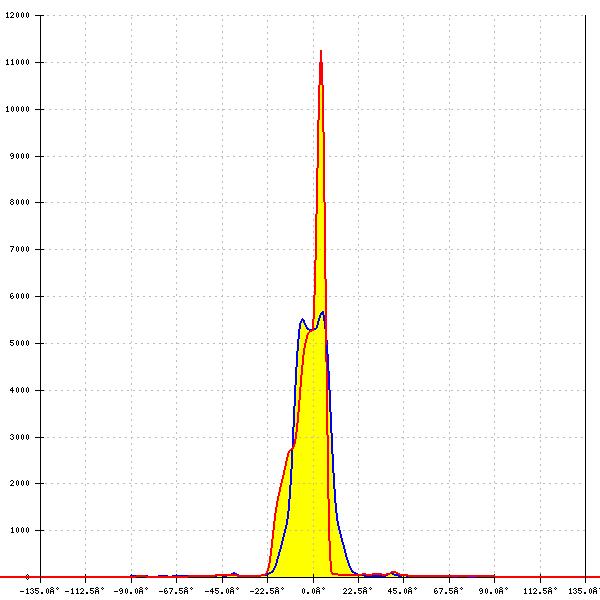Click the tip of the red curve's tall peak
The height and width of the screenshot is (600, 600).
pyautogui.click(x=321, y=51)
